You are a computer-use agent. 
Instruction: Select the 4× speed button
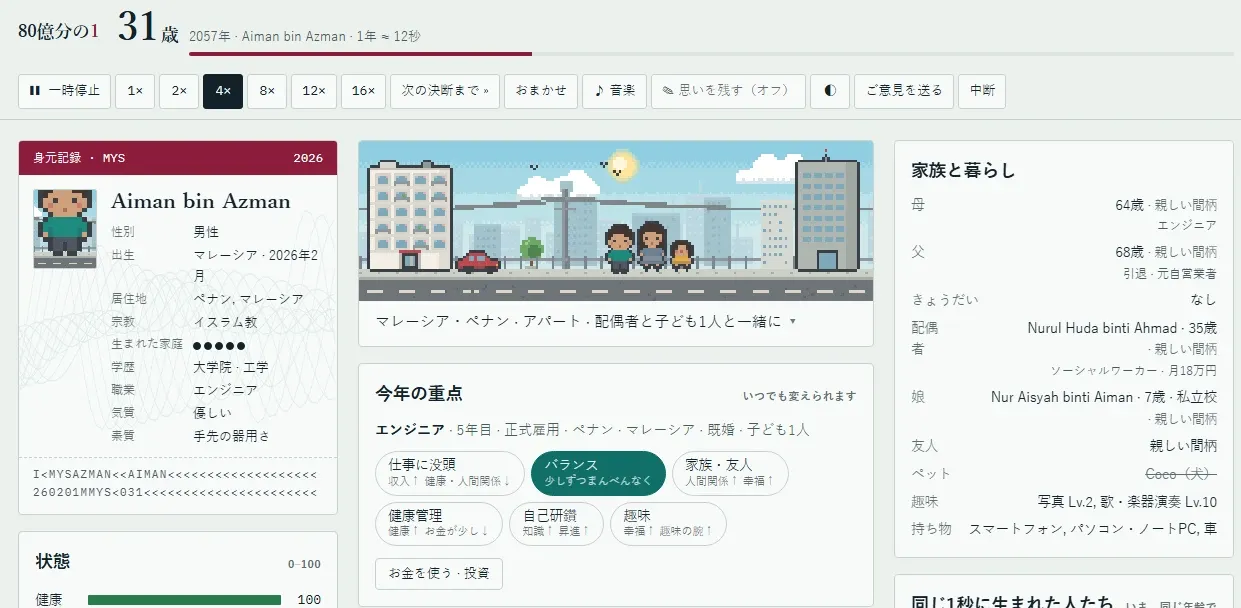222,91
